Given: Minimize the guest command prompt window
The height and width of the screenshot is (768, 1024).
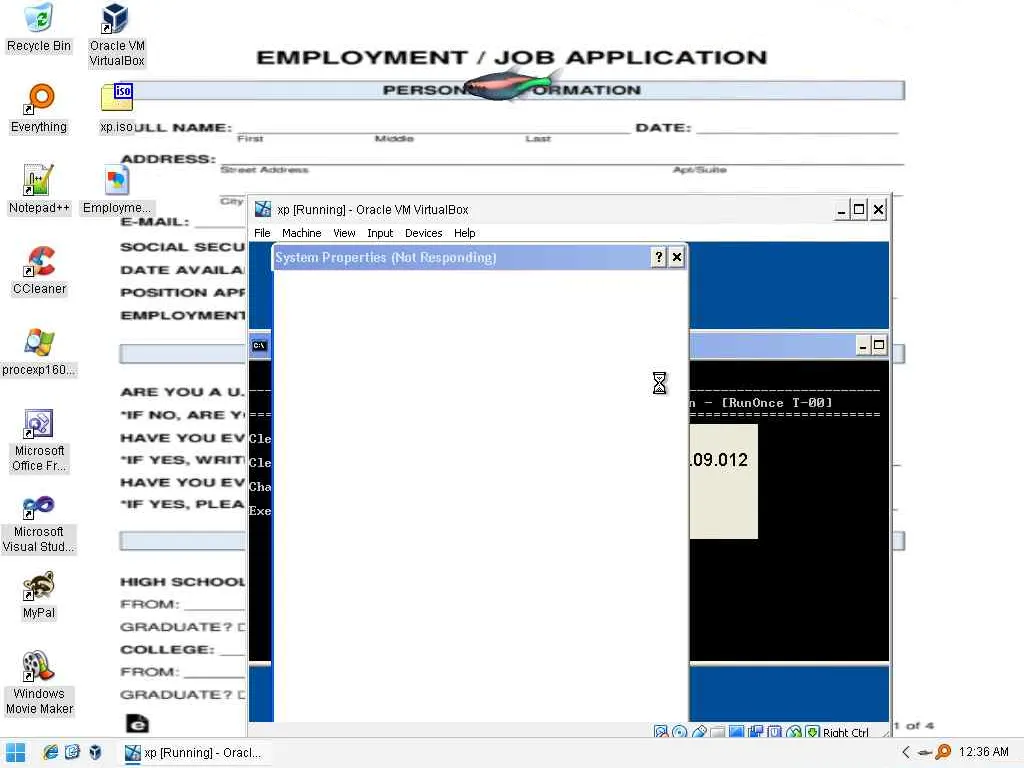Looking at the screenshot, I should [863, 345].
